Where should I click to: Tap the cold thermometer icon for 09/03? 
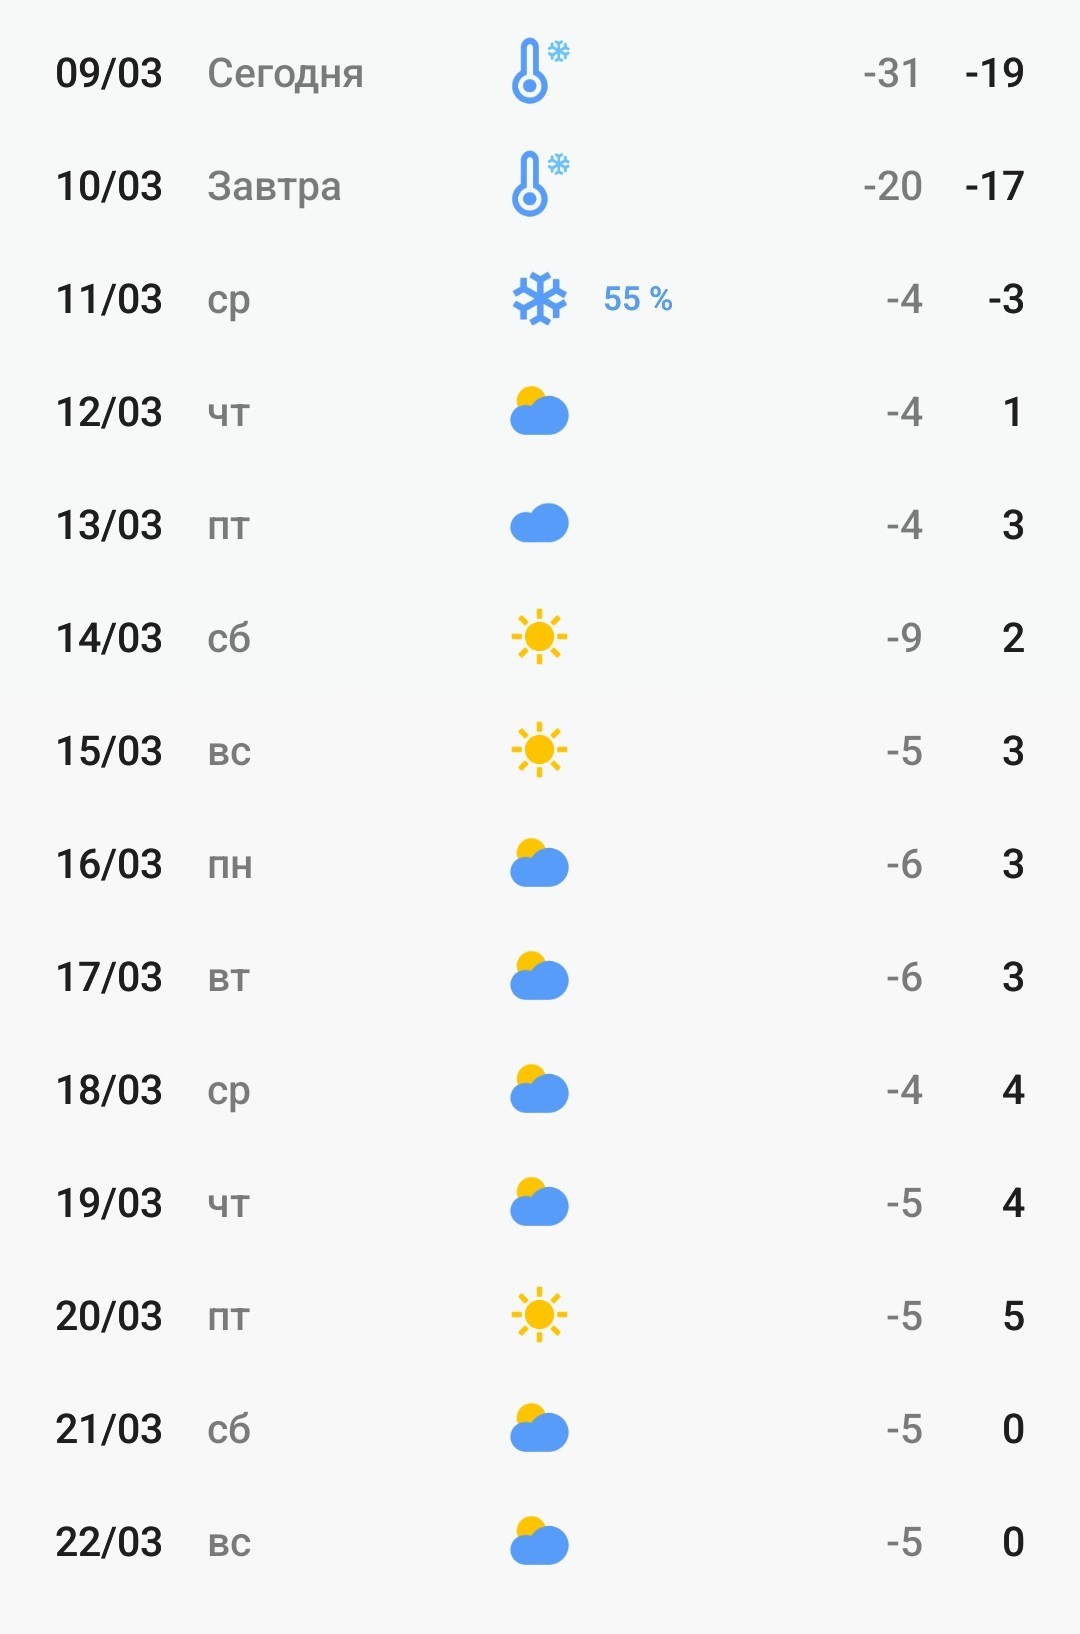coord(540,71)
